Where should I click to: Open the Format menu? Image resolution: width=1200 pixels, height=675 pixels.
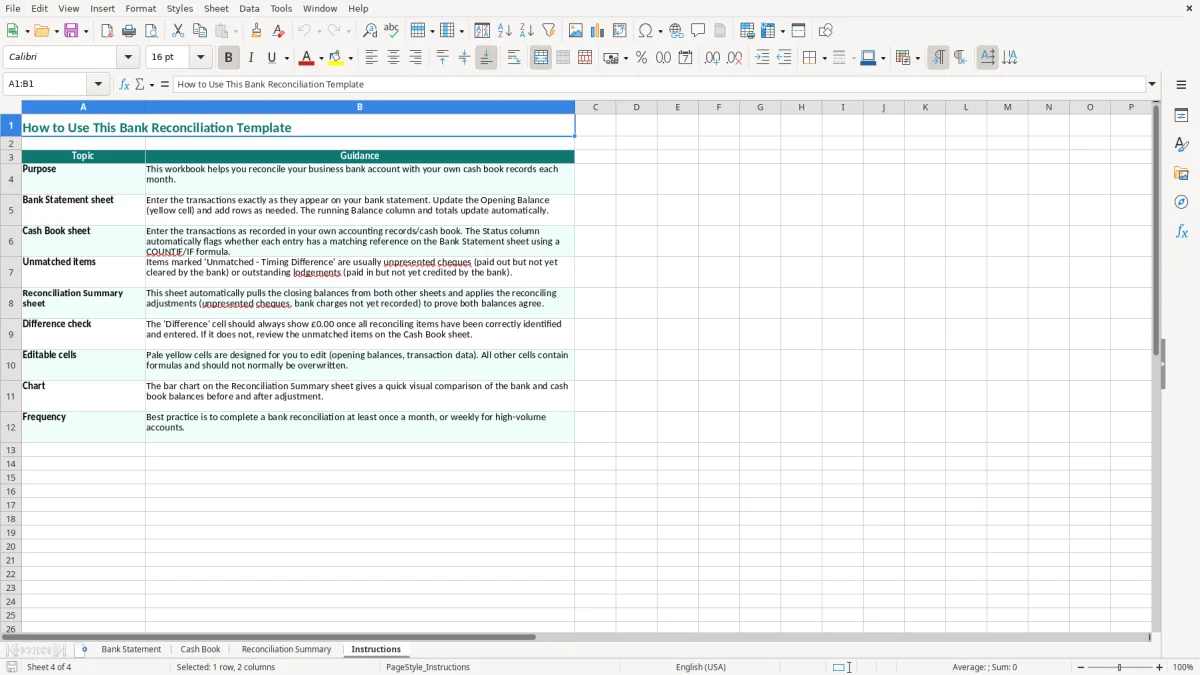coord(140,8)
